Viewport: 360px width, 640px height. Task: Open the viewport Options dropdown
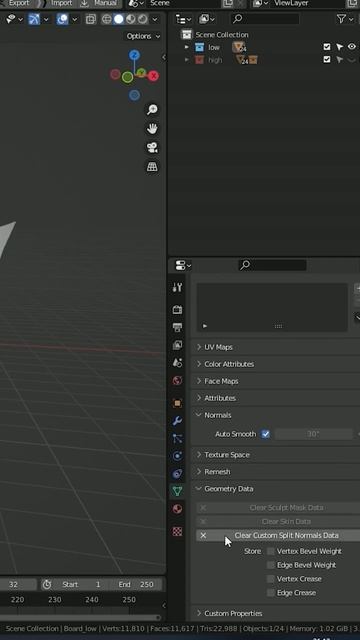click(x=143, y=36)
